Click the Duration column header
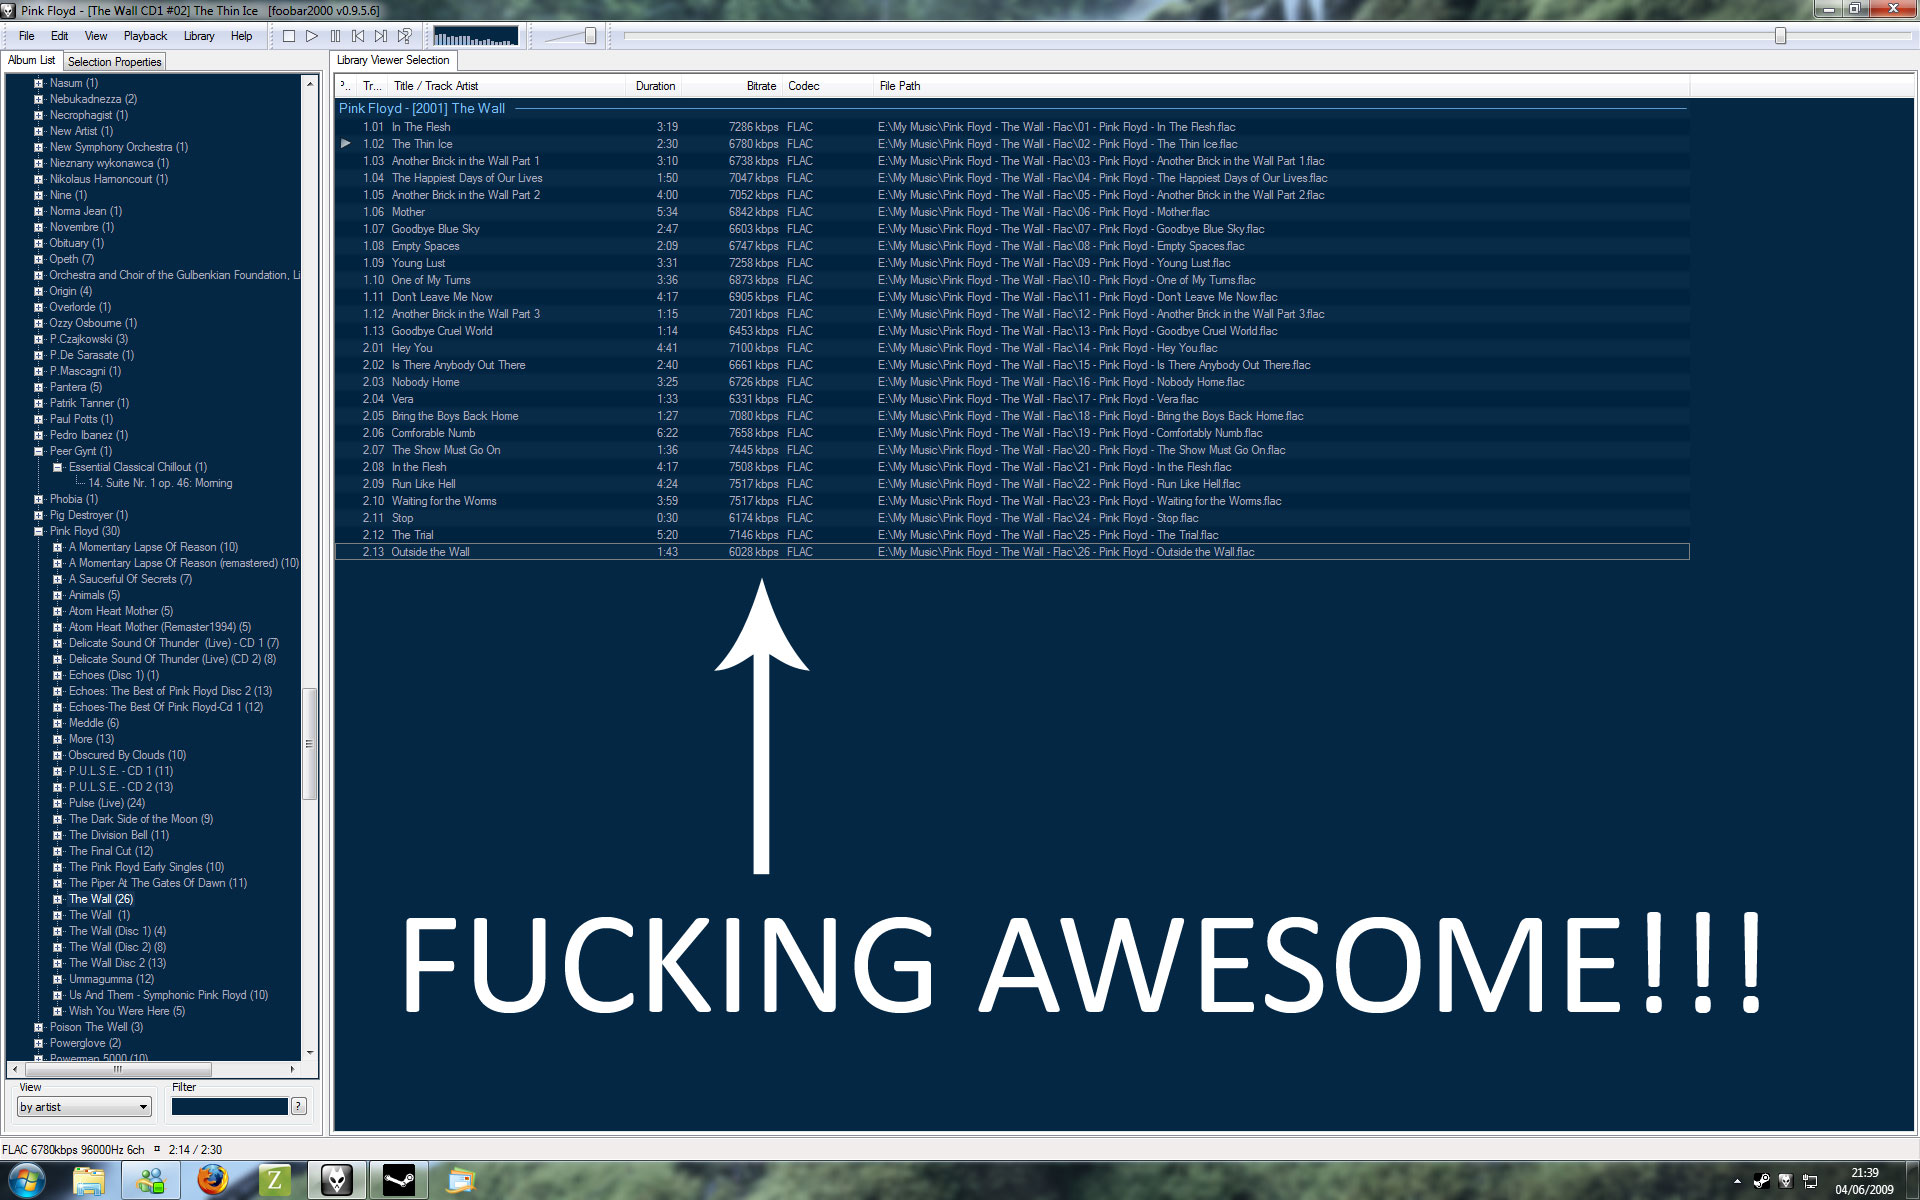The height and width of the screenshot is (1200, 1920). click(x=655, y=86)
